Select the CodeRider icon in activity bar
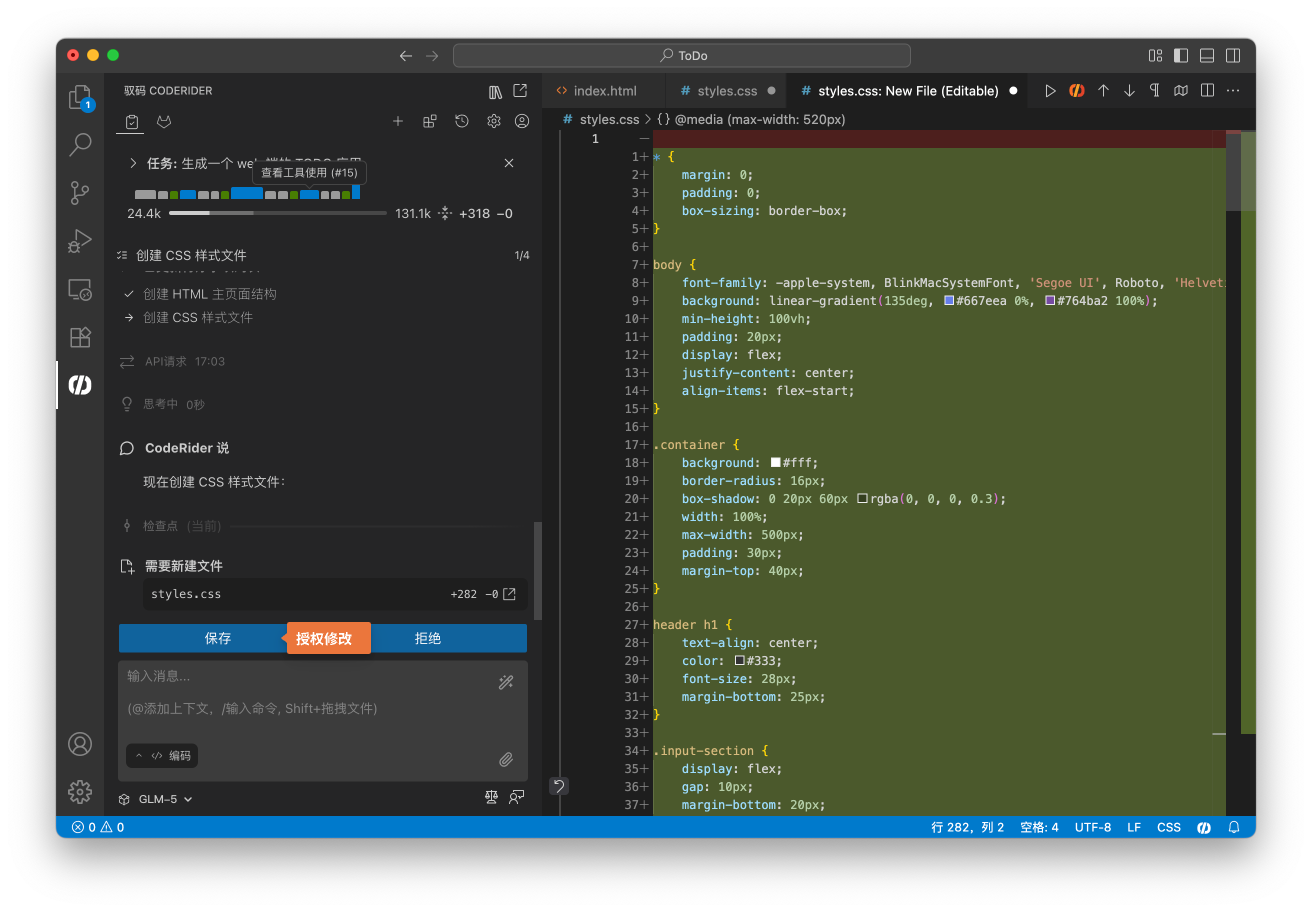The image size is (1312, 912). pyautogui.click(x=80, y=385)
